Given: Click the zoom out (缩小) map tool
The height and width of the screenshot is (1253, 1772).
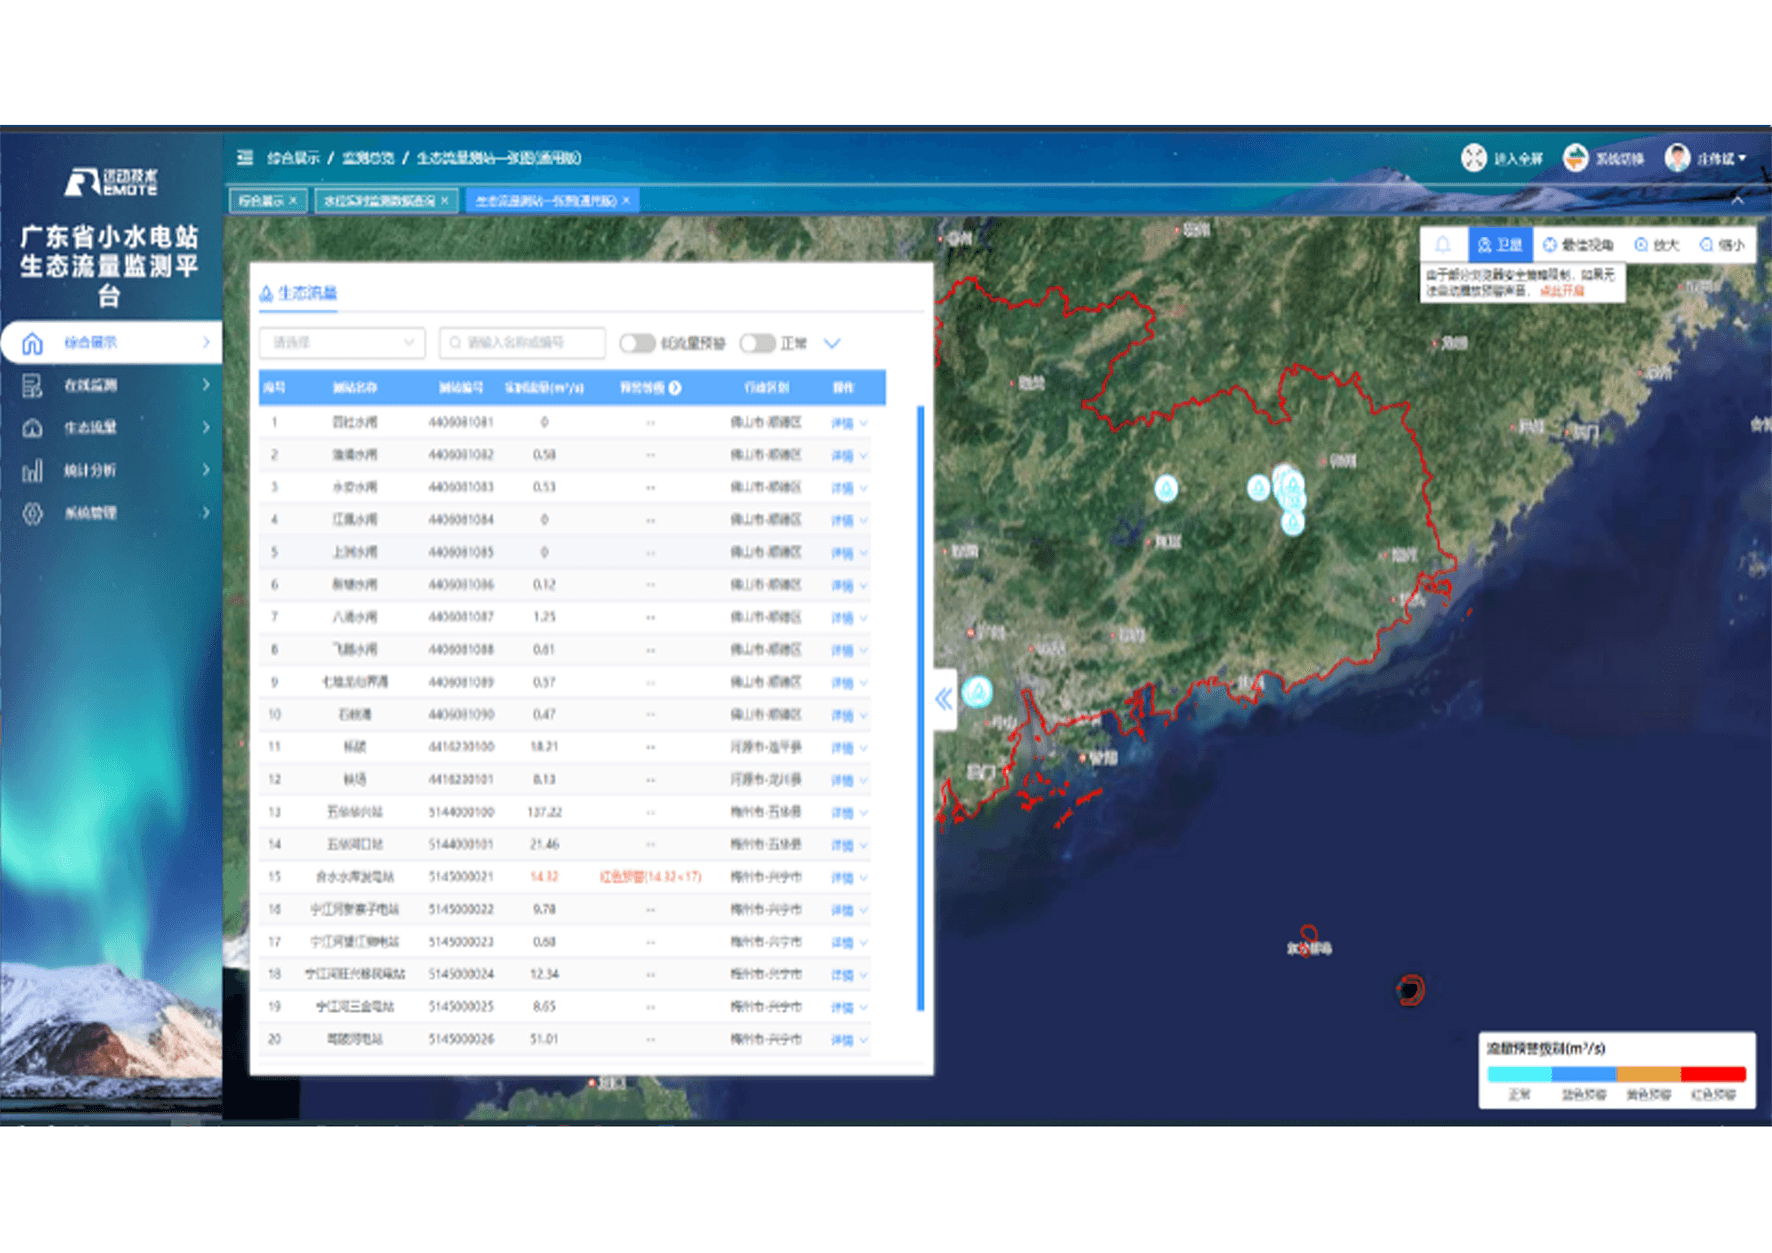Looking at the screenshot, I should [1721, 245].
